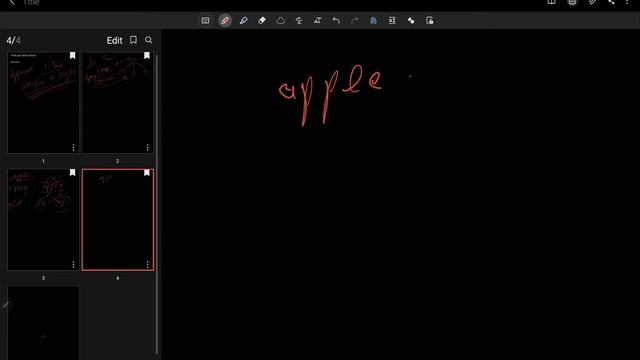
Task: Share the note
Action: pyautogui.click(x=611, y=2)
